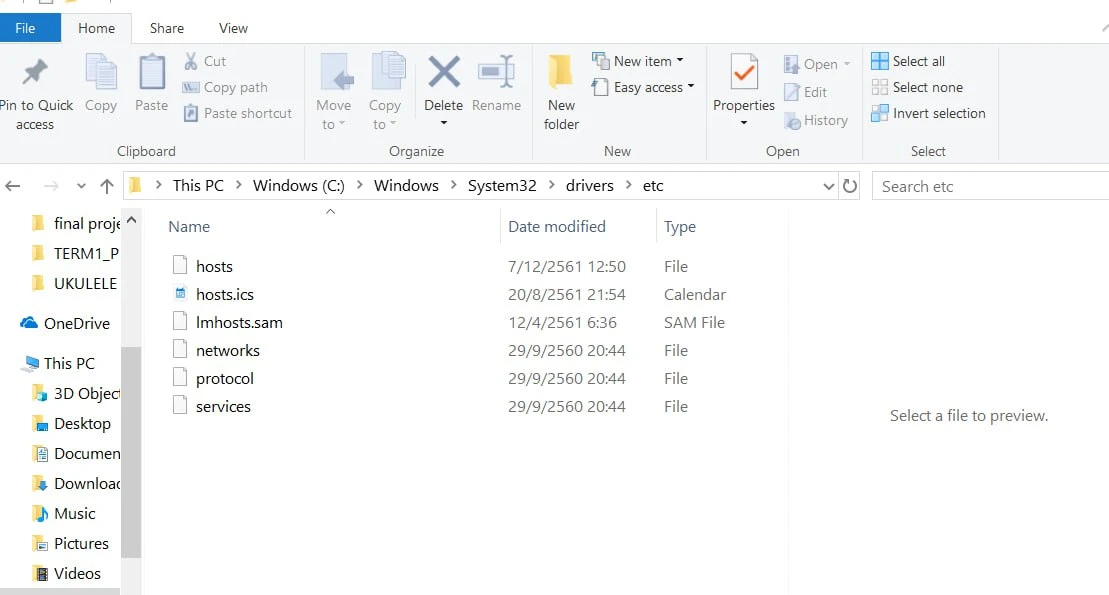Click the Music folder icon in sidebar

click(x=41, y=514)
